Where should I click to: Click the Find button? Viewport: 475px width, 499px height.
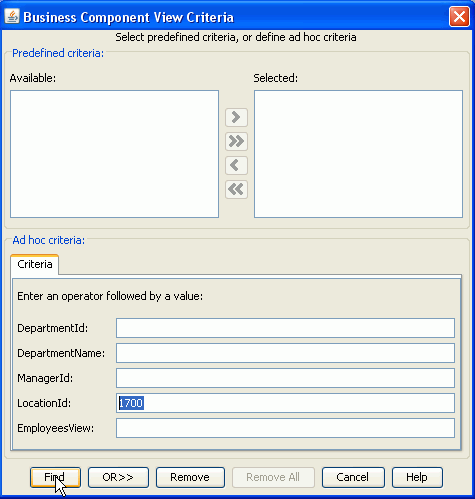pyautogui.click(x=55, y=477)
